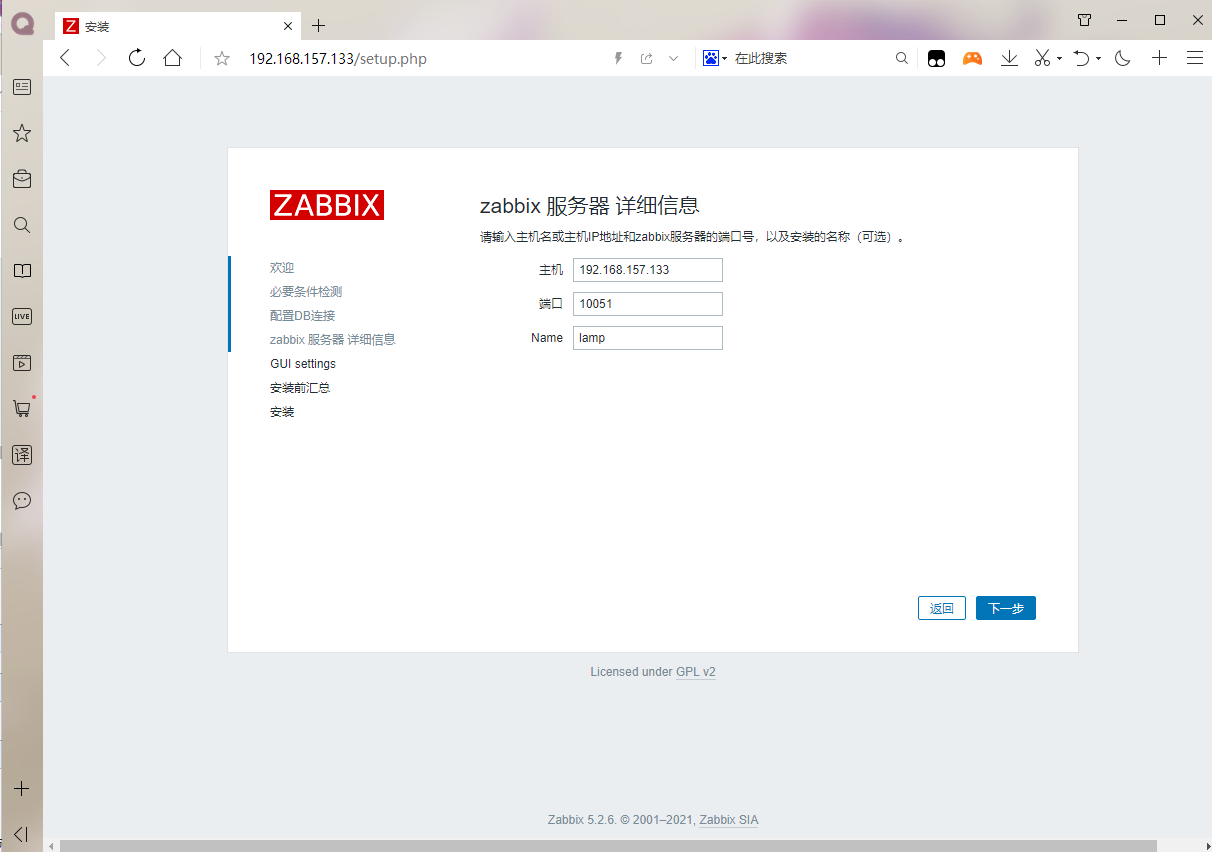Open a new tab with the plus button
The image size is (1212, 852).
point(319,25)
